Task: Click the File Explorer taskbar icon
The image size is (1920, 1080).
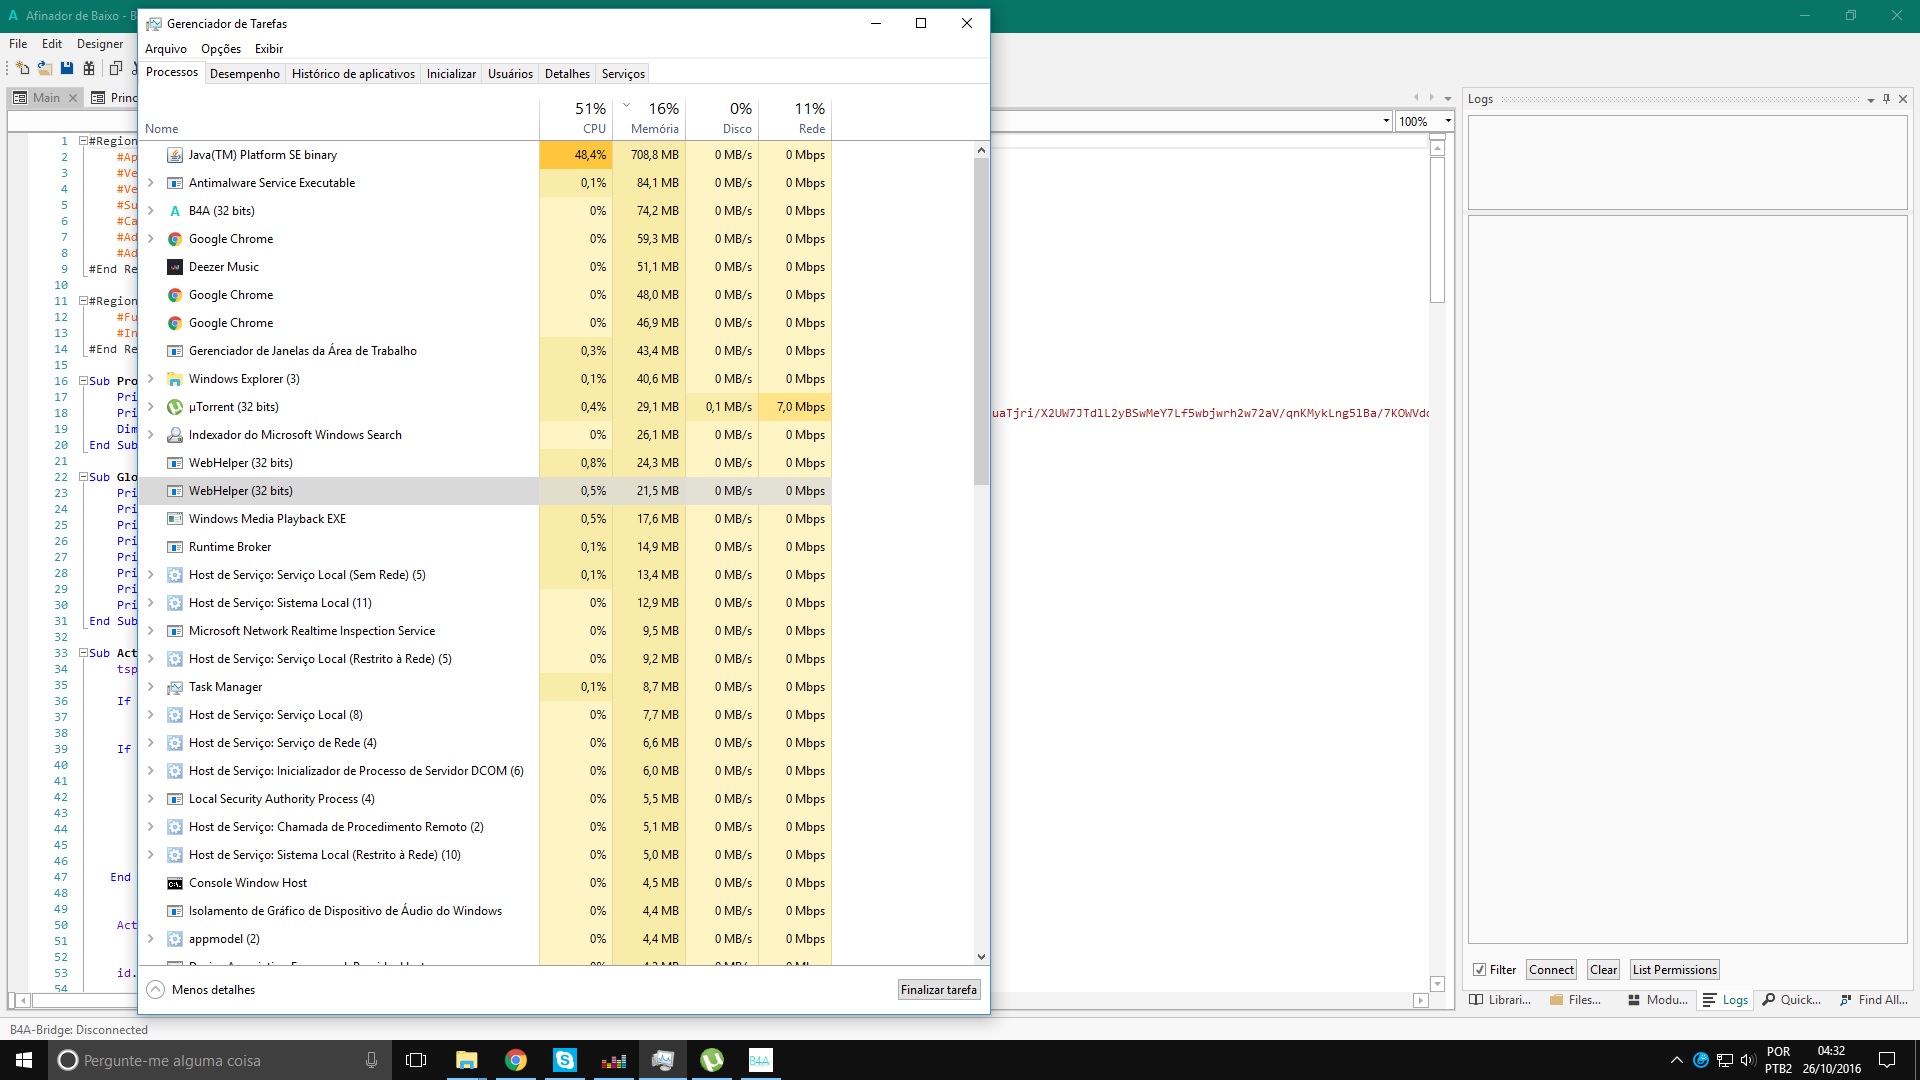Action: click(467, 1060)
